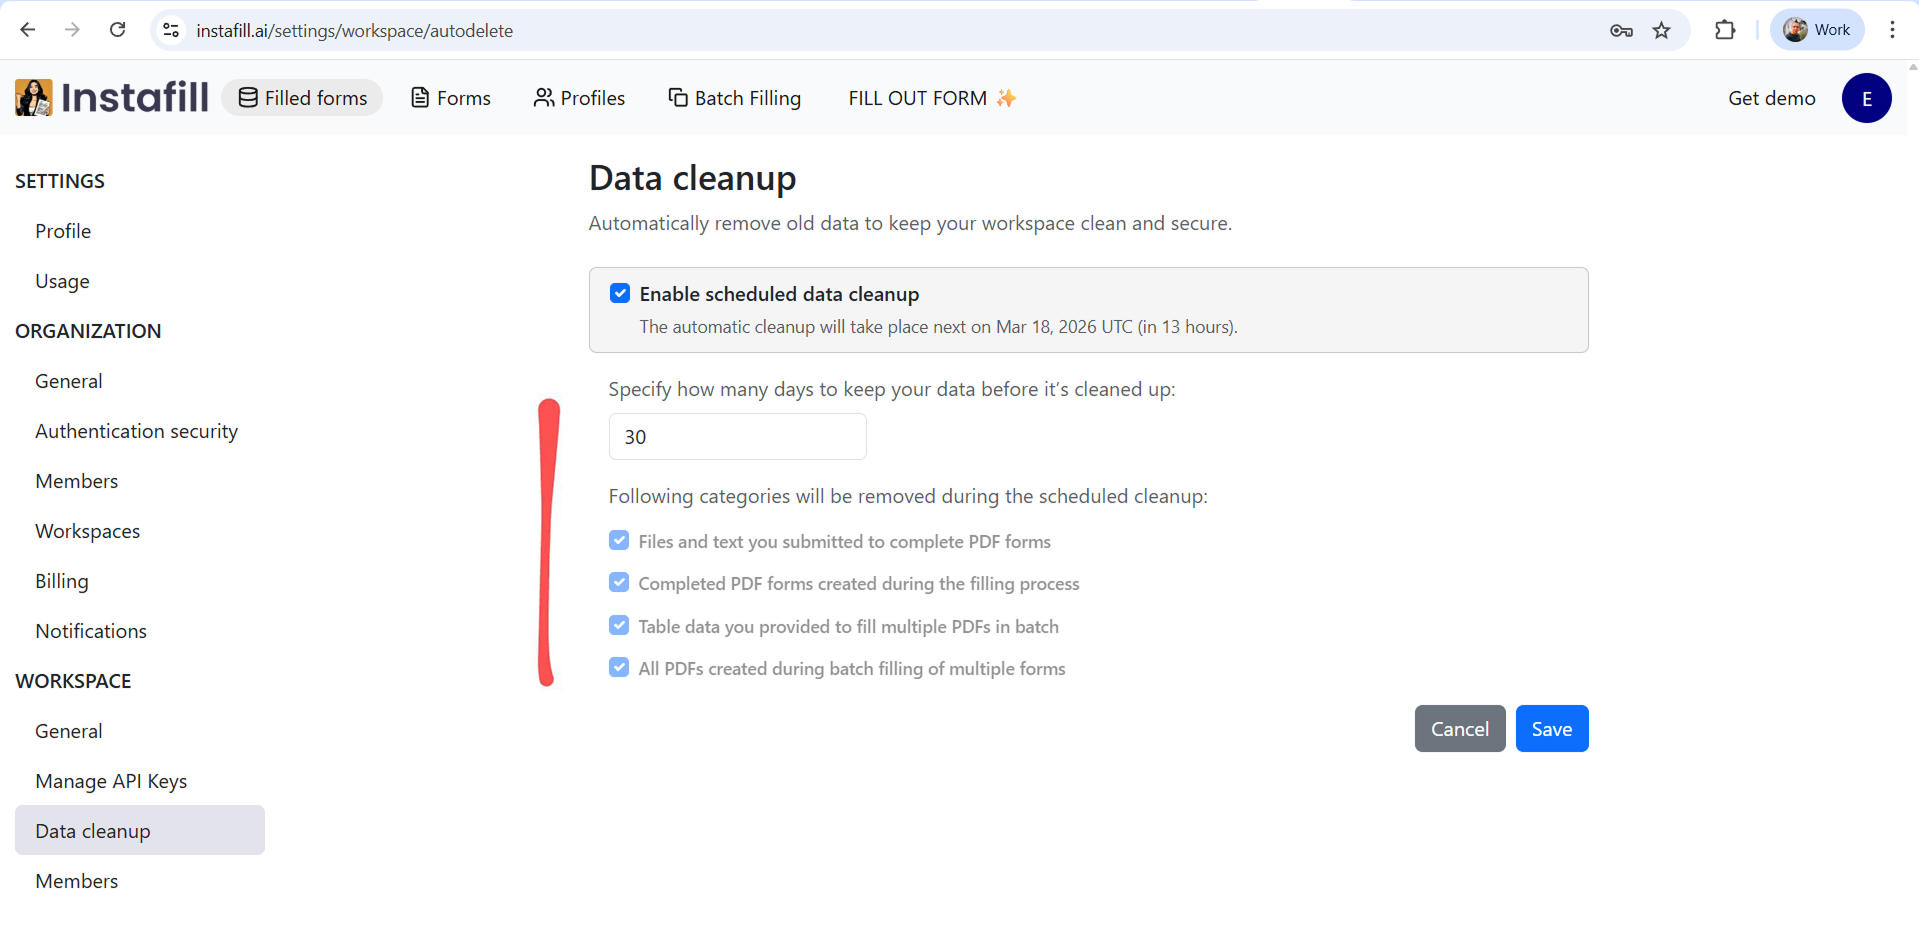The width and height of the screenshot is (1919, 928).
Task: Click the saved passwords key icon
Action: point(1621,31)
